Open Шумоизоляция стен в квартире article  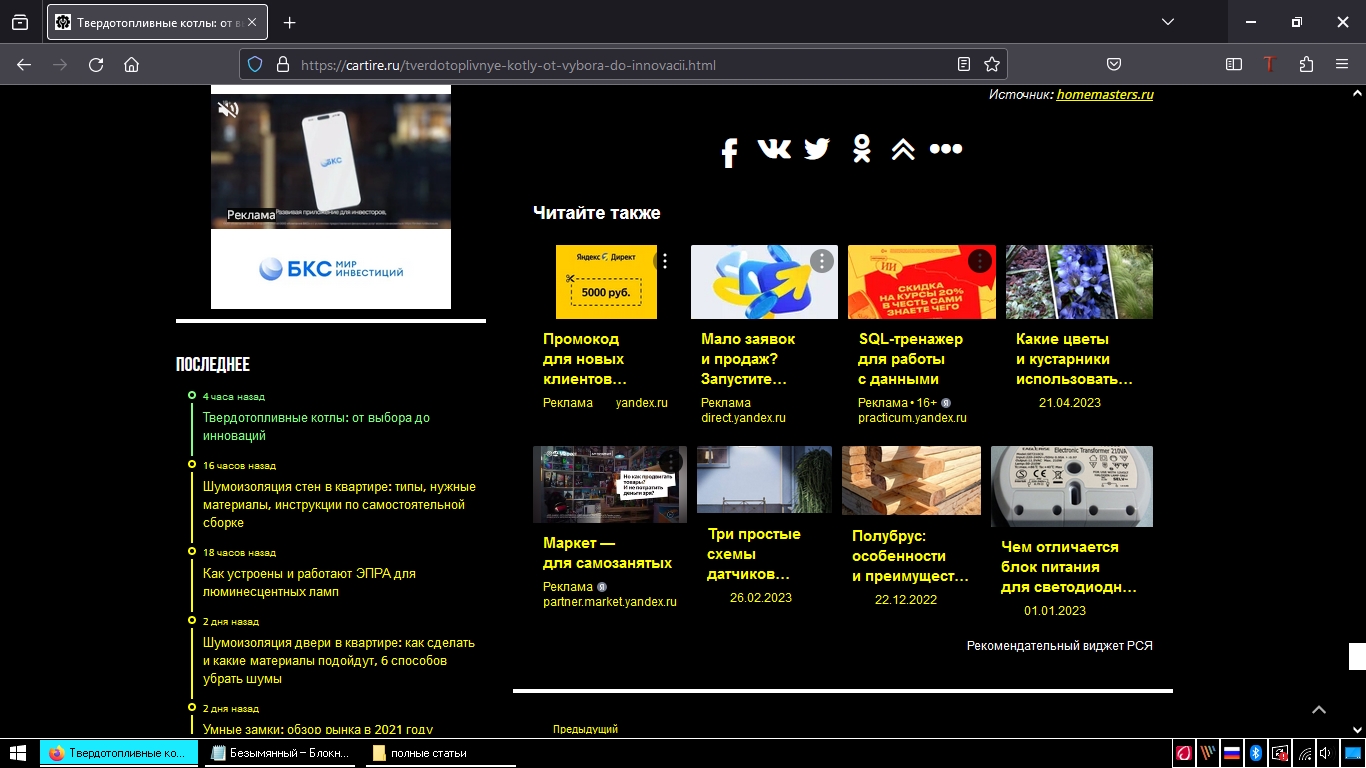tap(339, 504)
